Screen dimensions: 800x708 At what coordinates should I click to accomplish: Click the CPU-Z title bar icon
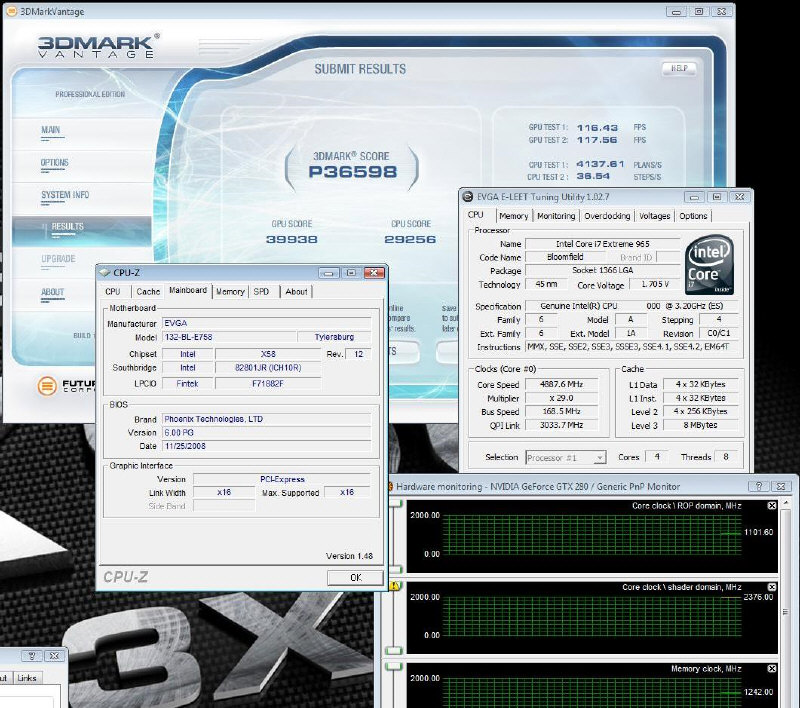click(105, 272)
